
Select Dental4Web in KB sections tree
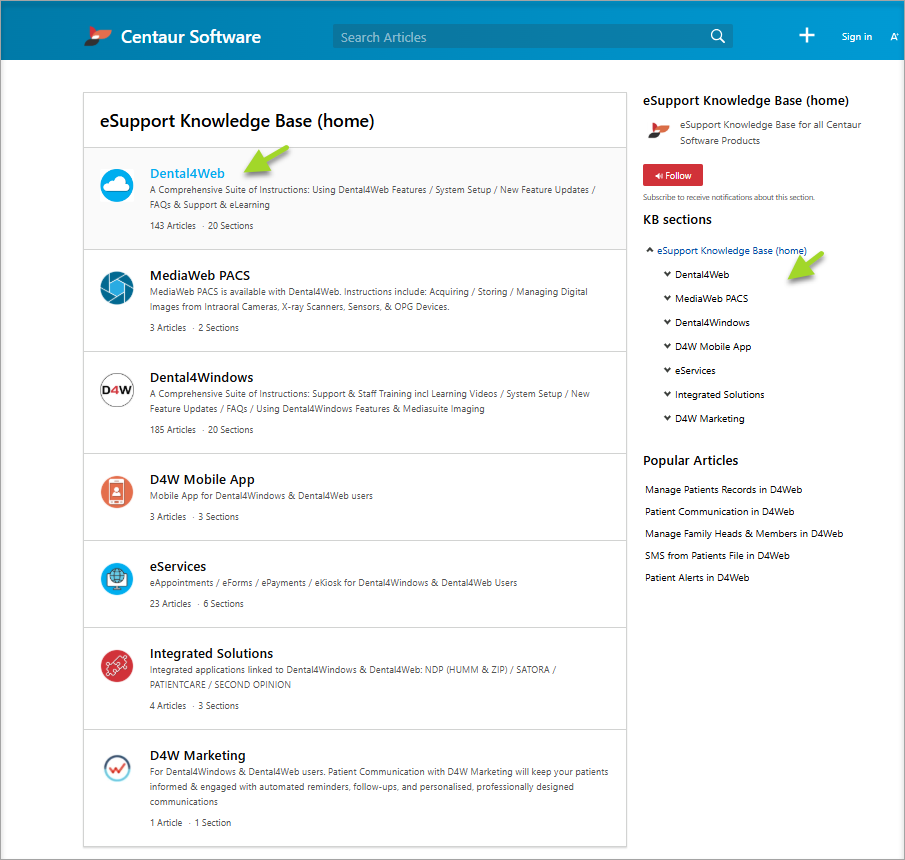[x=702, y=275]
